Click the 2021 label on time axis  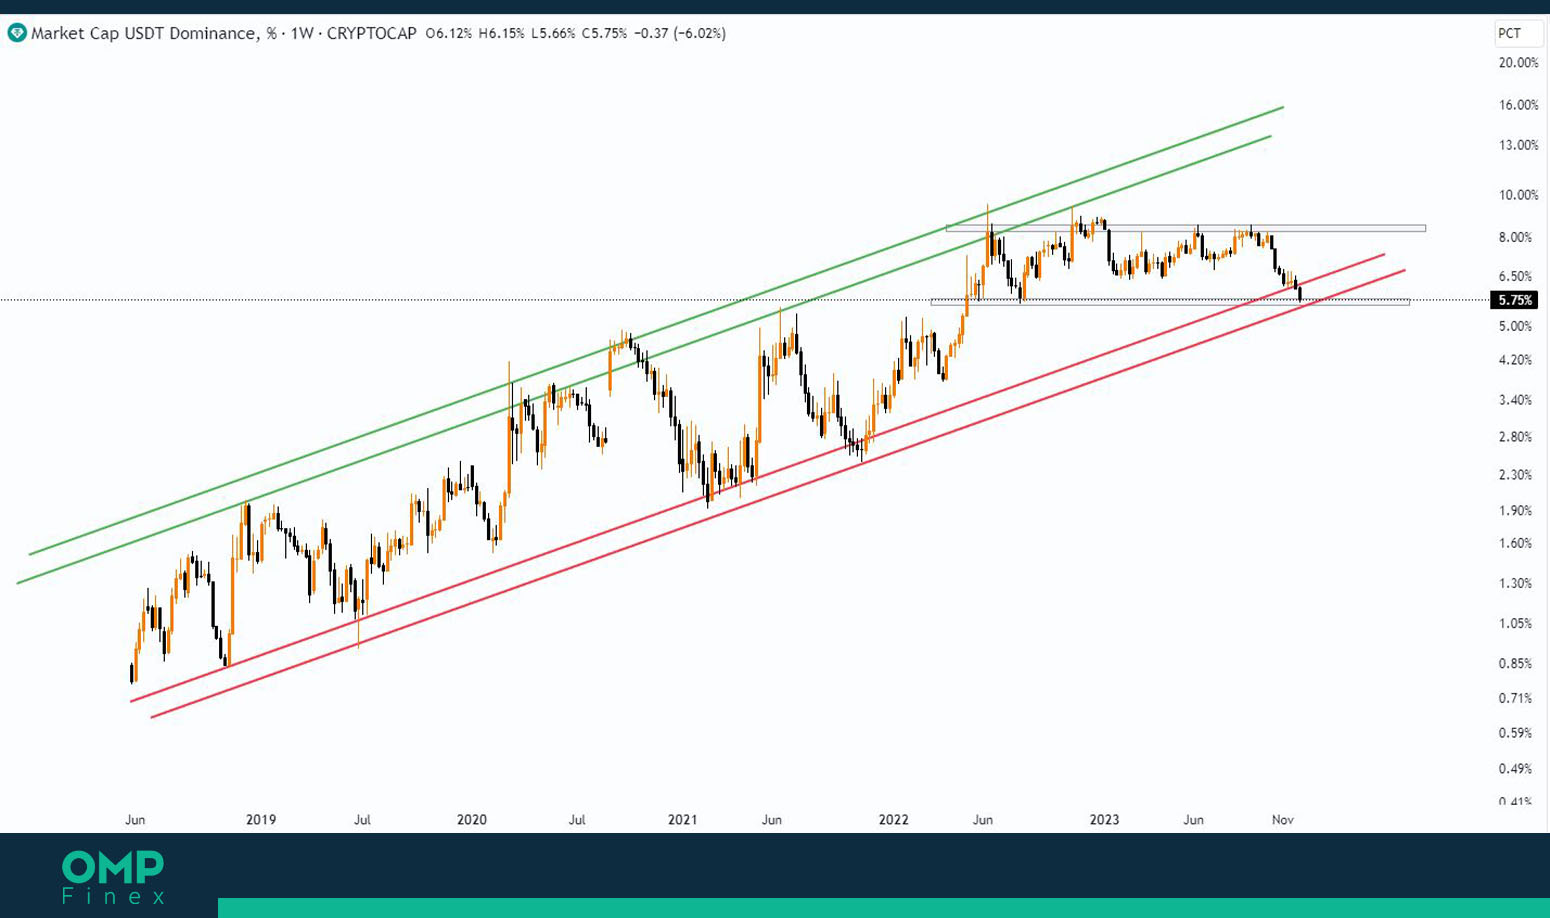(x=683, y=820)
